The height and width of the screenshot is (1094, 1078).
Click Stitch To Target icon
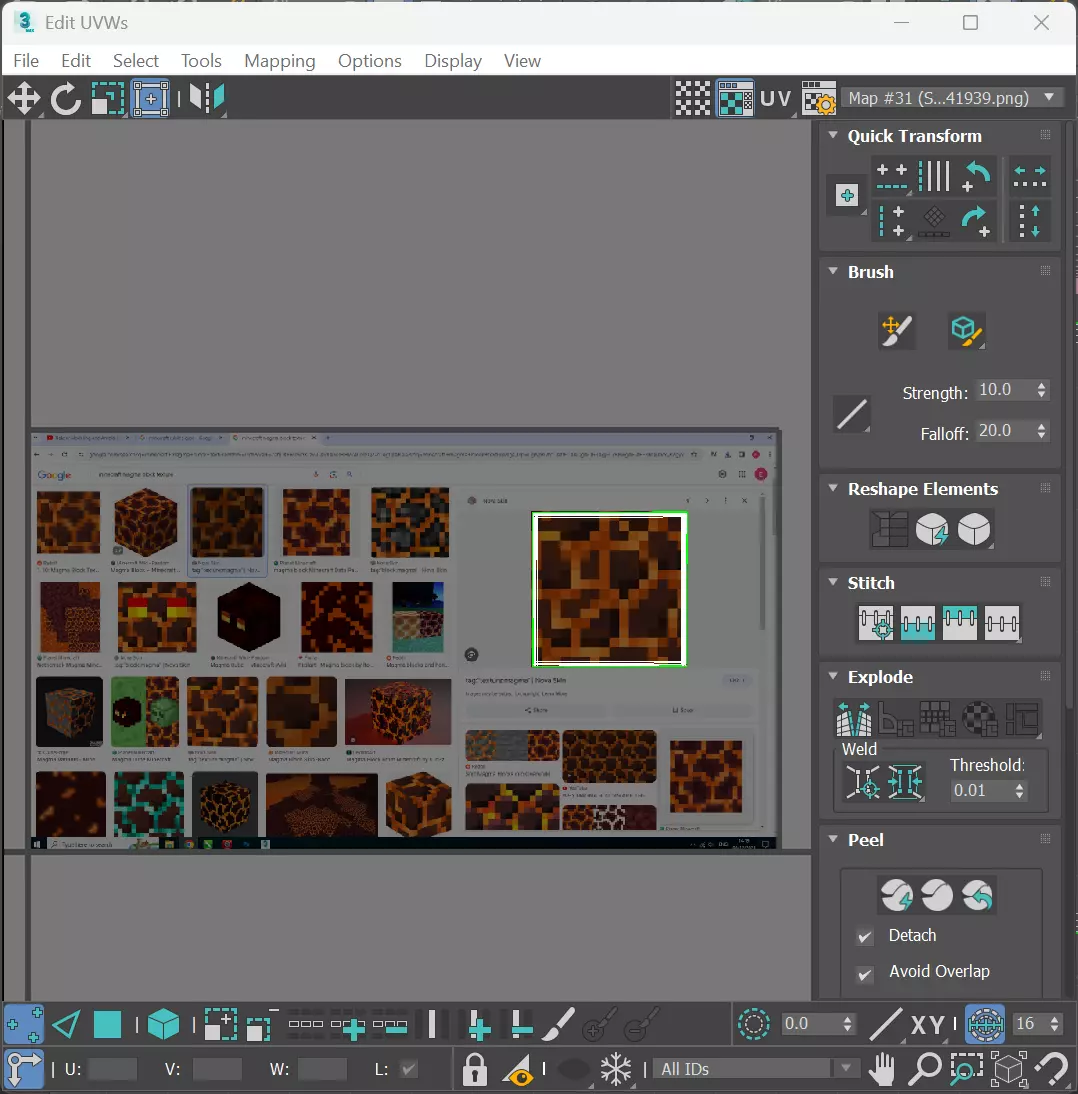875,623
